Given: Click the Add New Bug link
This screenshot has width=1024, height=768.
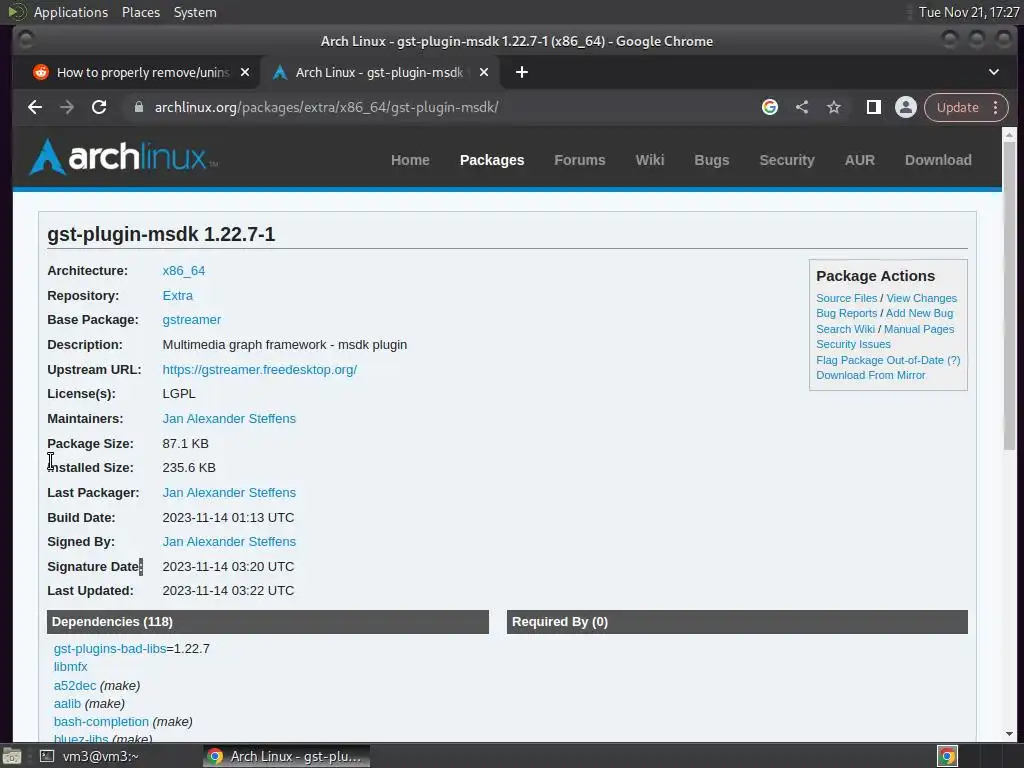Looking at the screenshot, I should tap(920, 313).
